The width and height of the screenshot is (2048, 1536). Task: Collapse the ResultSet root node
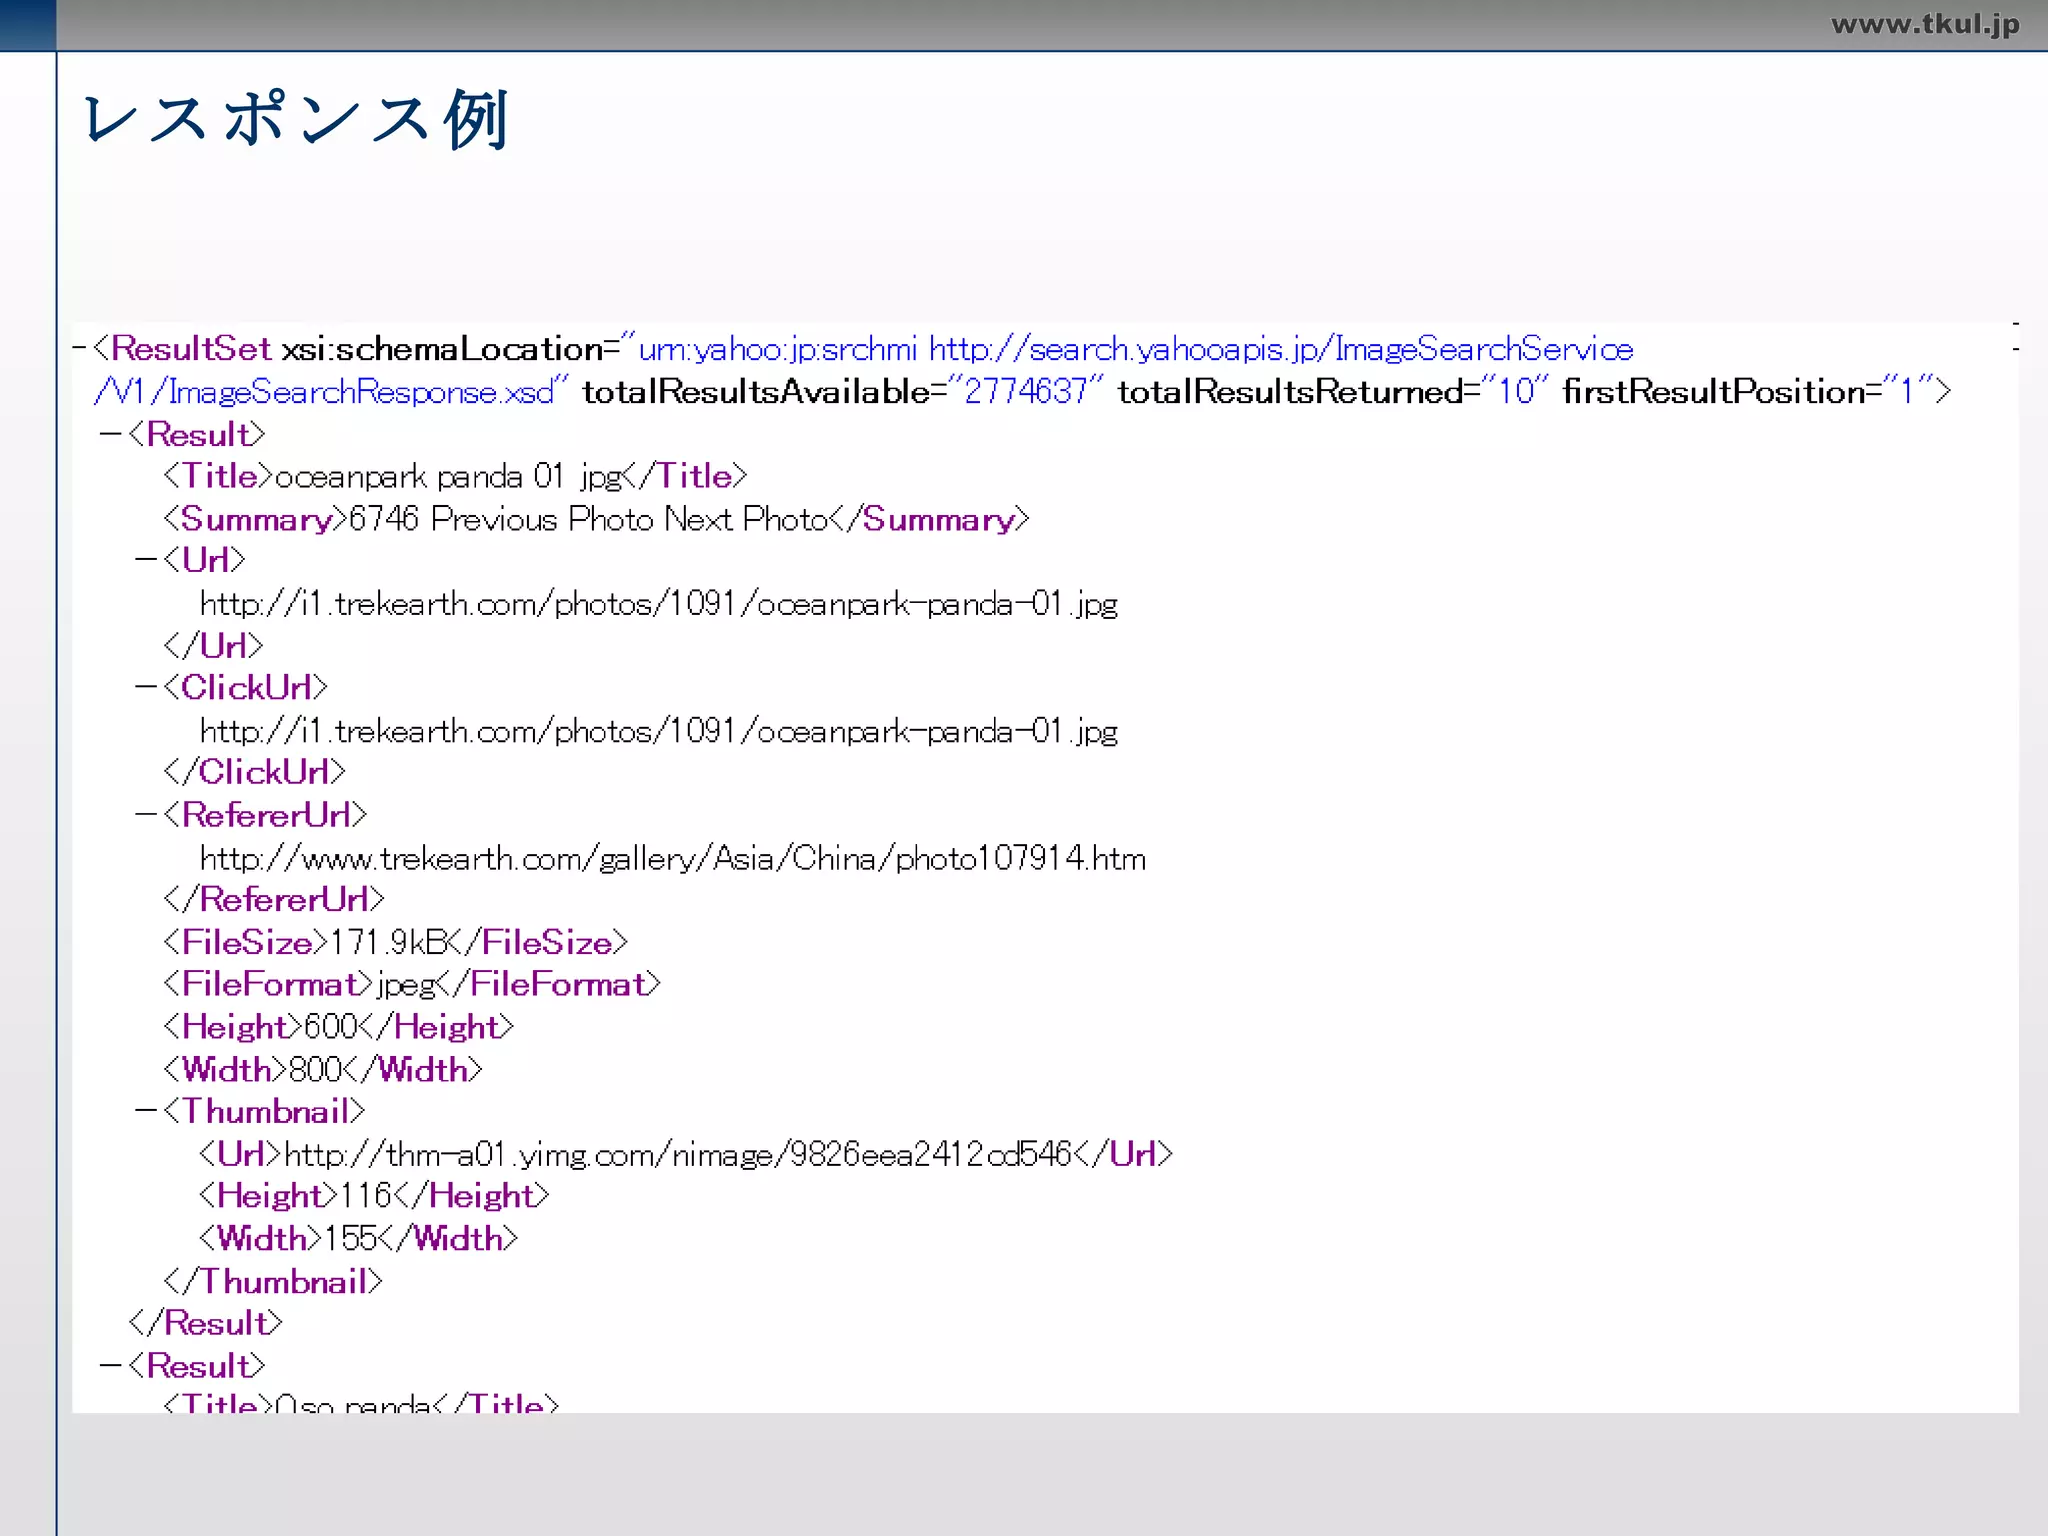pyautogui.click(x=79, y=349)
